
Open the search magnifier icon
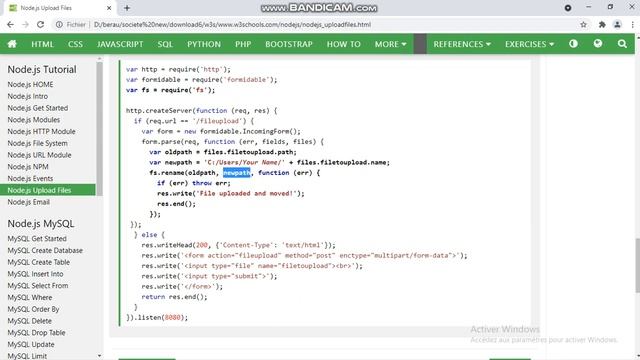pyautogui.click(x=622, y=44)
